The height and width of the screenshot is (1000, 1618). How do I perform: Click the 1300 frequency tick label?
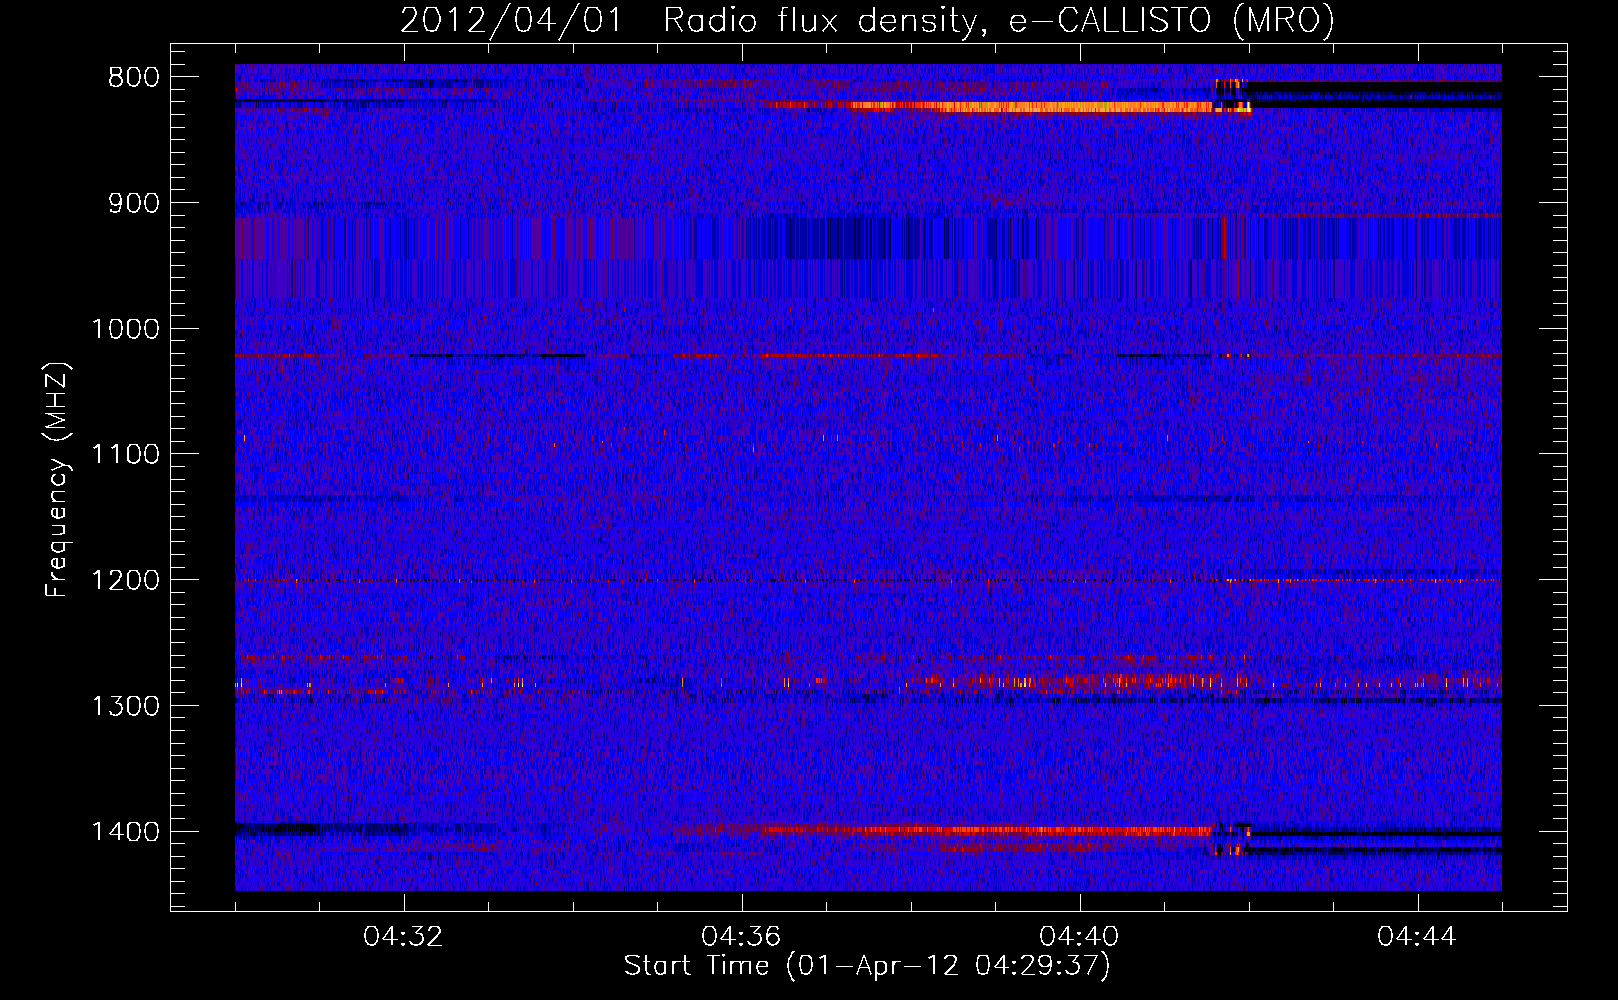point(124,706)
